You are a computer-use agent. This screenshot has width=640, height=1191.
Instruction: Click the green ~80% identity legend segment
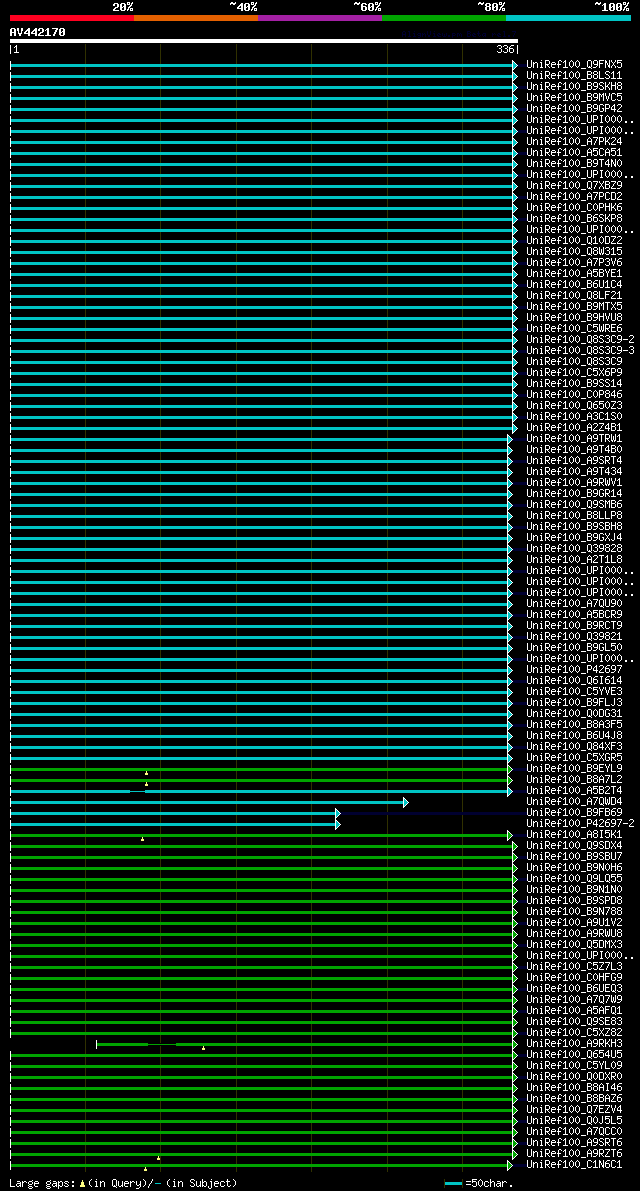click(x=444, y=17)
